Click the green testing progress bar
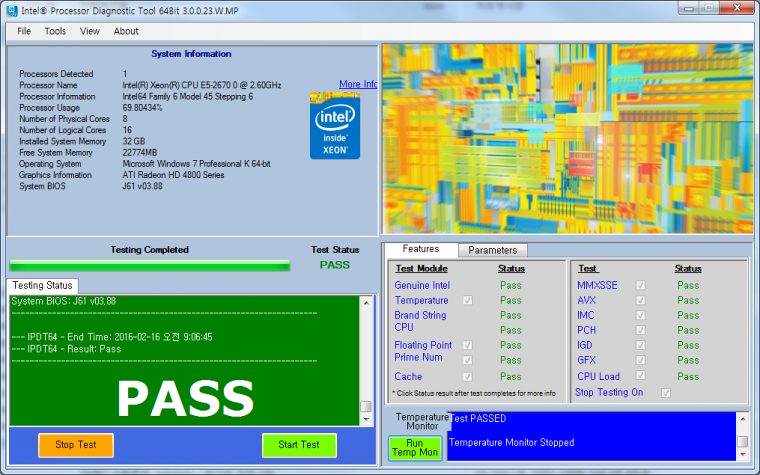The image size is (760, 475). (x=150, y=266)
